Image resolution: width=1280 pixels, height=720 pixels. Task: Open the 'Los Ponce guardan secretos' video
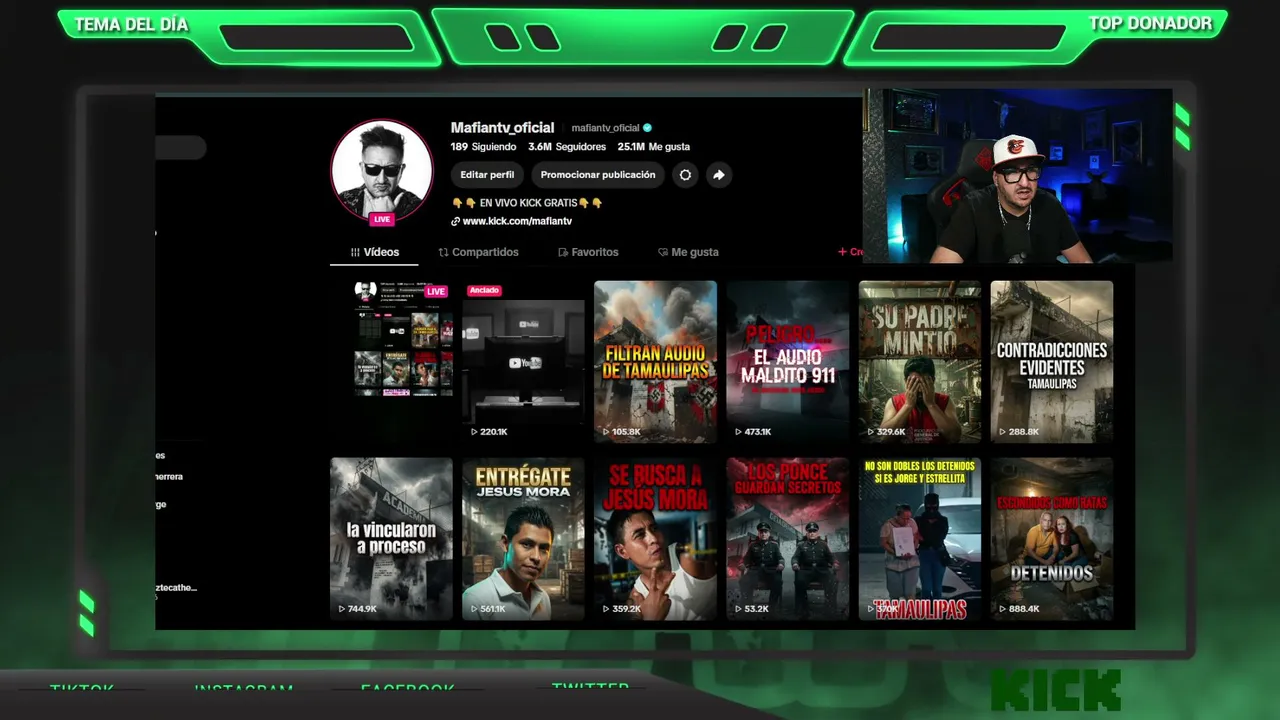pos(787,539)
